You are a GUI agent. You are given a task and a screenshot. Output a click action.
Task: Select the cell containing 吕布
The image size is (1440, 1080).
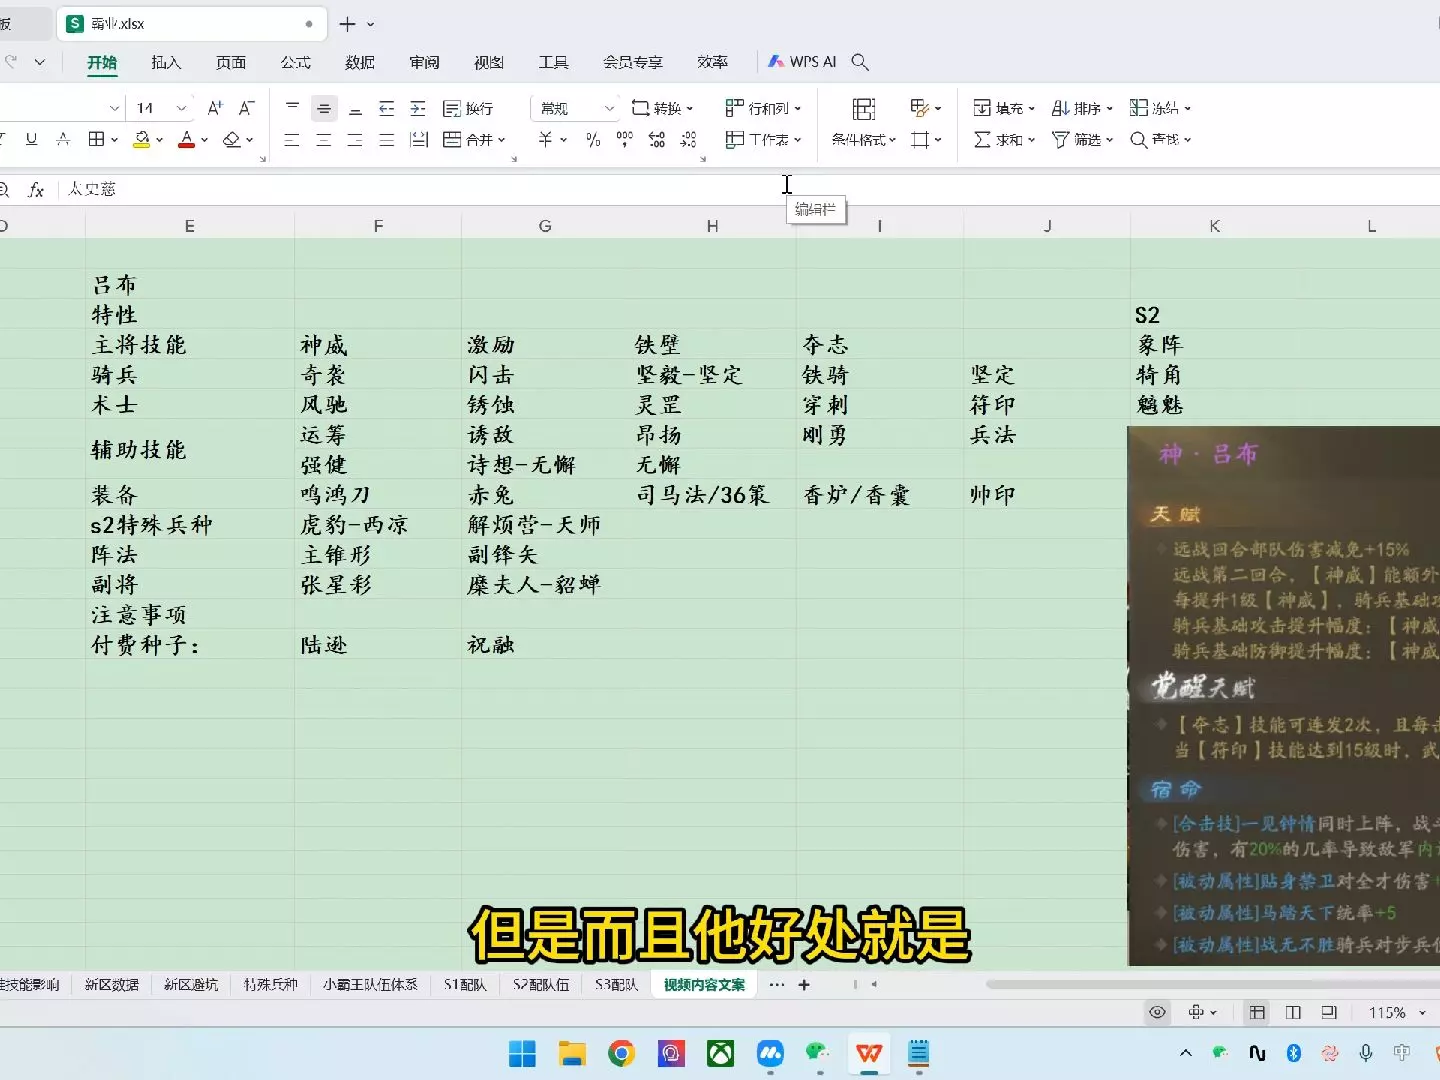(190, 285)
